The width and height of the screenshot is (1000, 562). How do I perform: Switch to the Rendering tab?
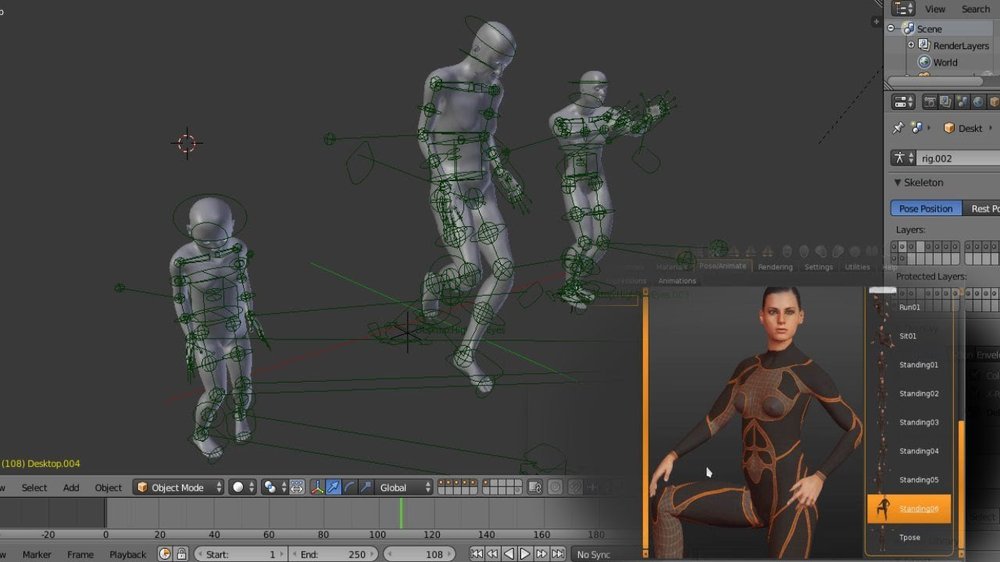coord(775,267)
